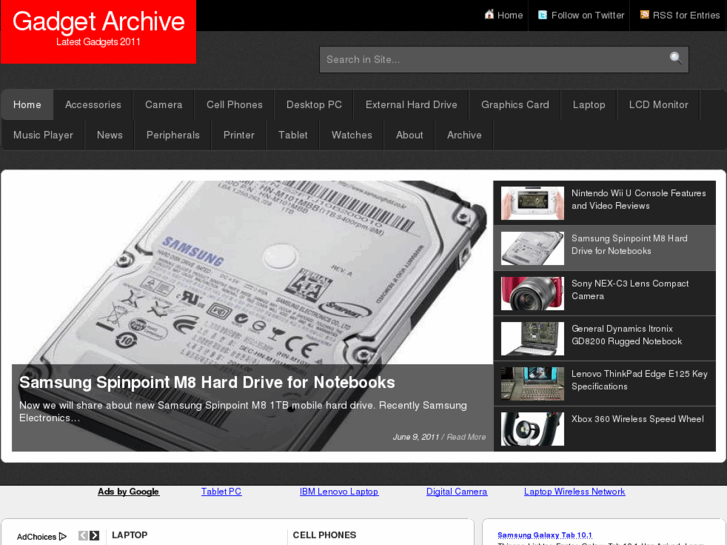Screen dimensions: 727x545
Task: Open the Home navigation tab
Action: (x=27, y=105)
